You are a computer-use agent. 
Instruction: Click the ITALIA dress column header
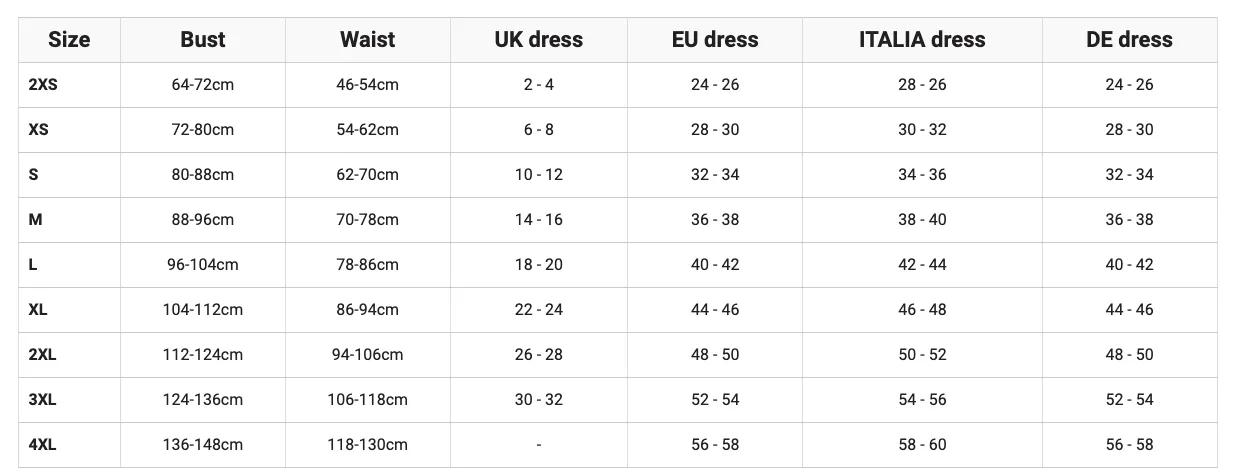(x=922, y=40)
